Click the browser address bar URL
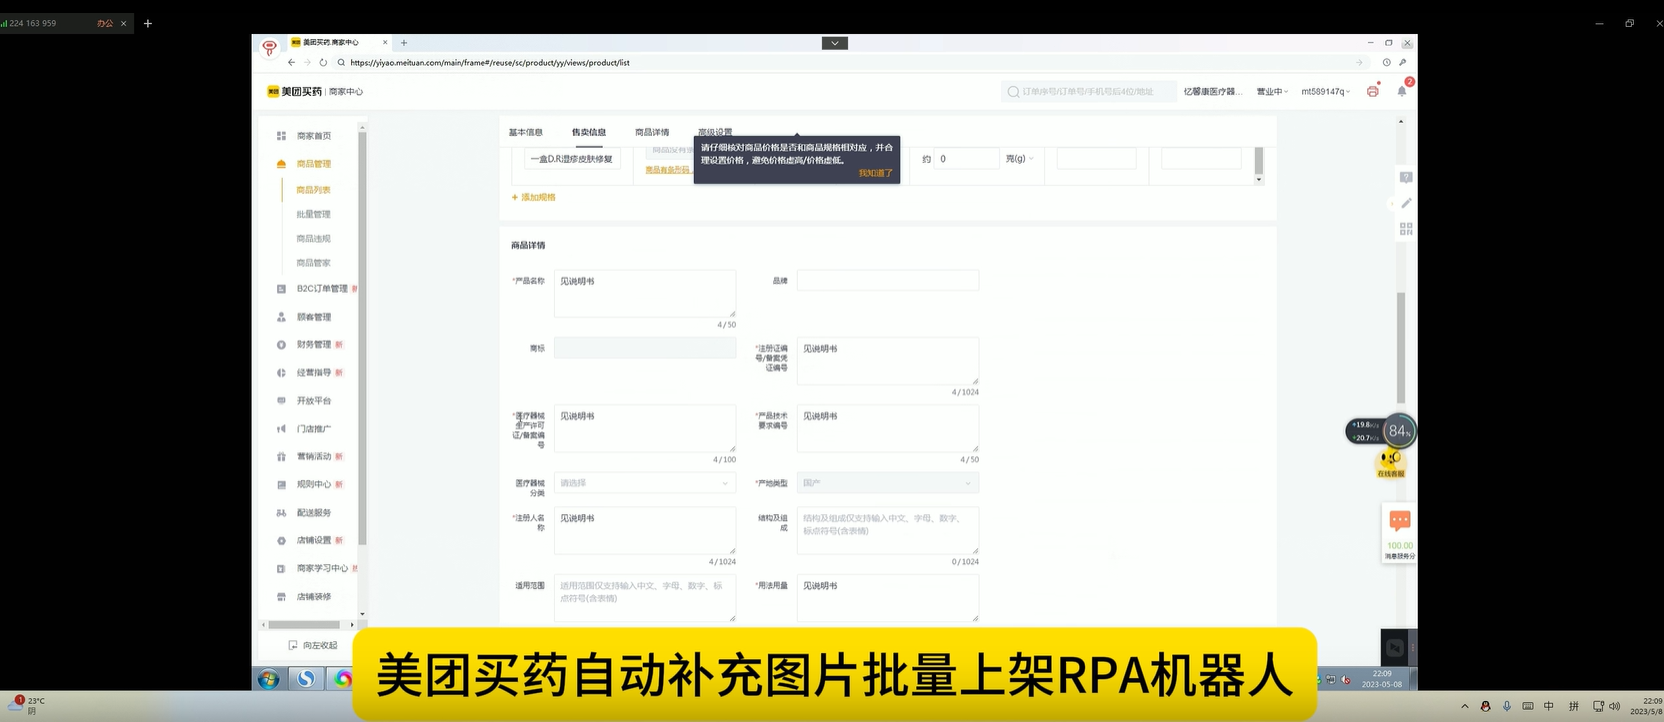 [490, 63]
